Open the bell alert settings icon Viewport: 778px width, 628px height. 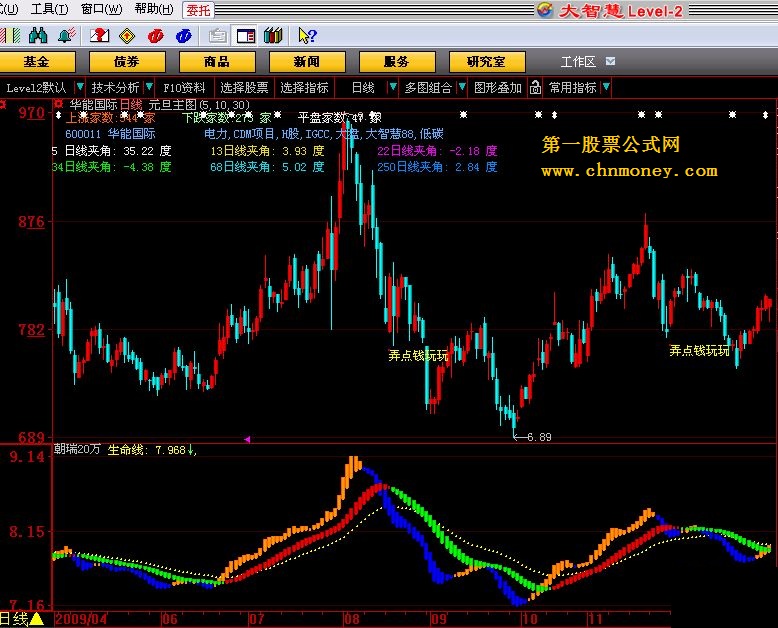click(x=67, y=36)
